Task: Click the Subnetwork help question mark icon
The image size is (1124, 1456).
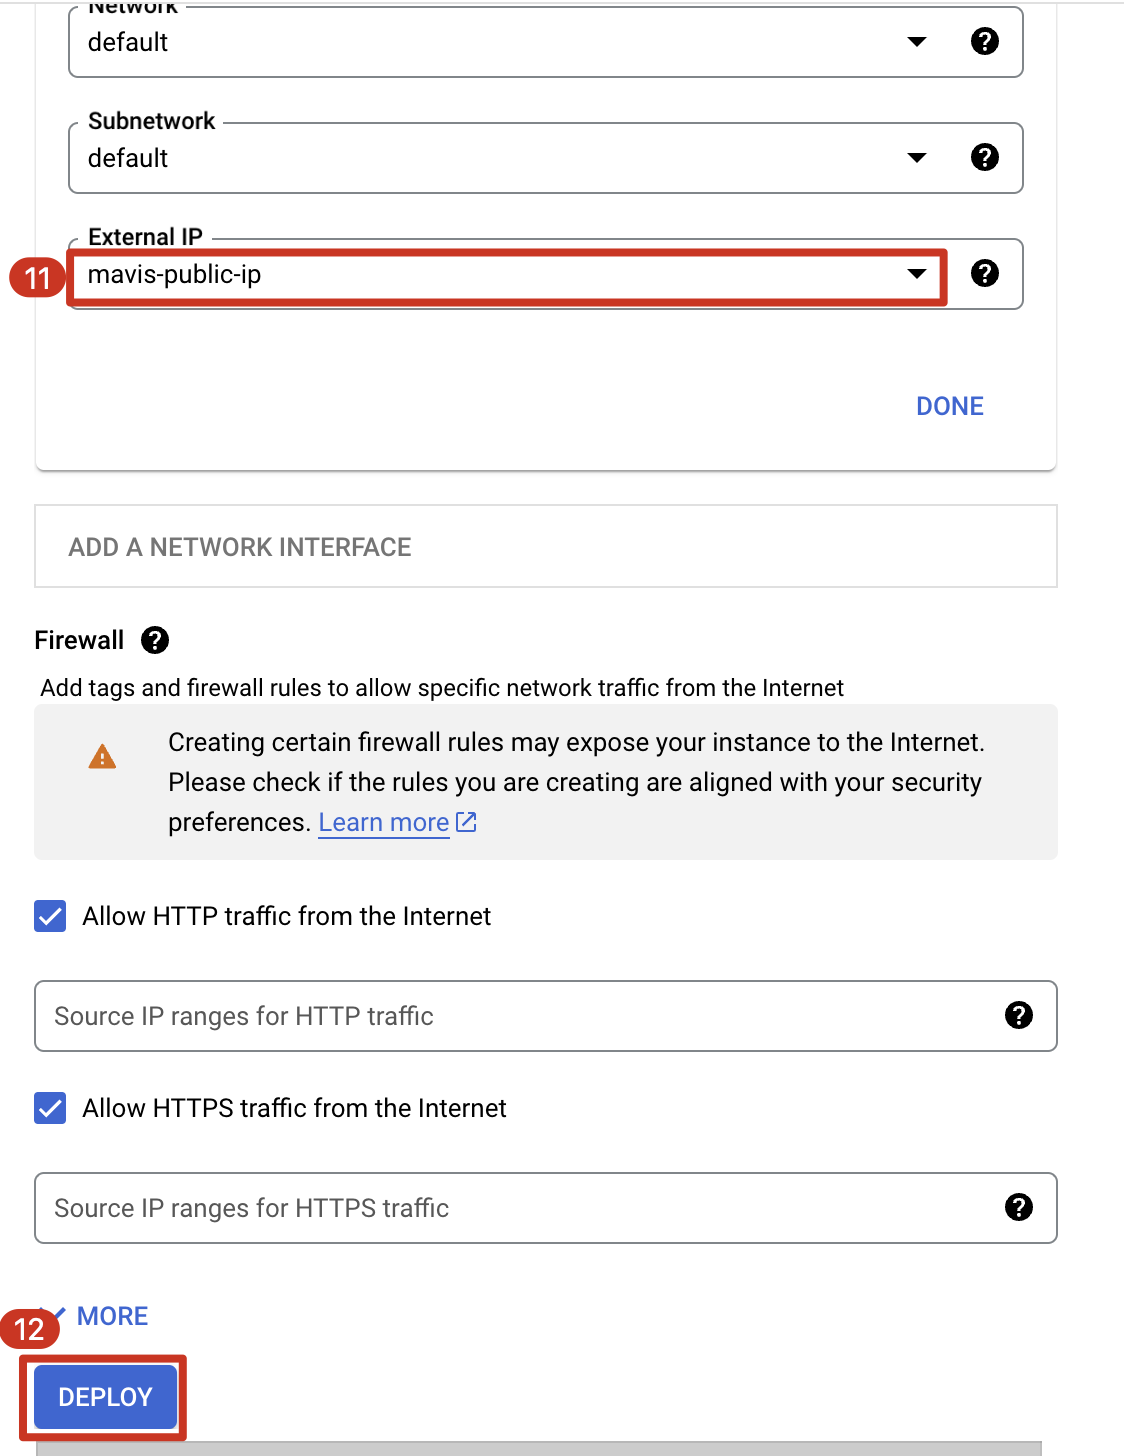Action: pyautogui.click(x=985, y=157)
